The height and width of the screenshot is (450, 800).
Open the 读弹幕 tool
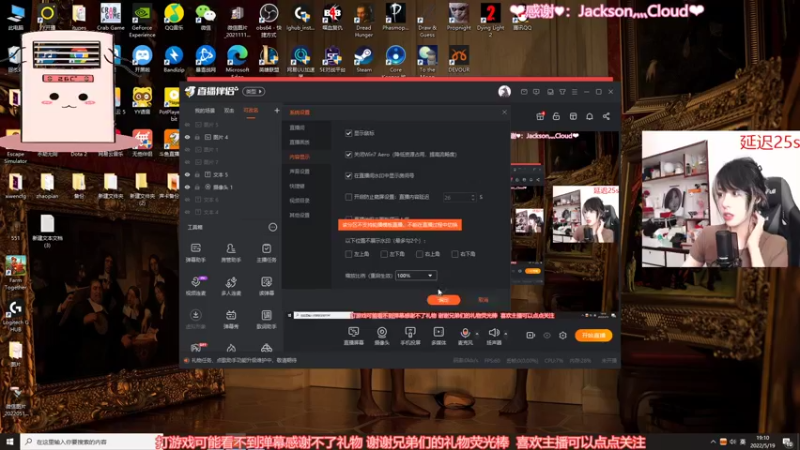[x=266, y=286]
